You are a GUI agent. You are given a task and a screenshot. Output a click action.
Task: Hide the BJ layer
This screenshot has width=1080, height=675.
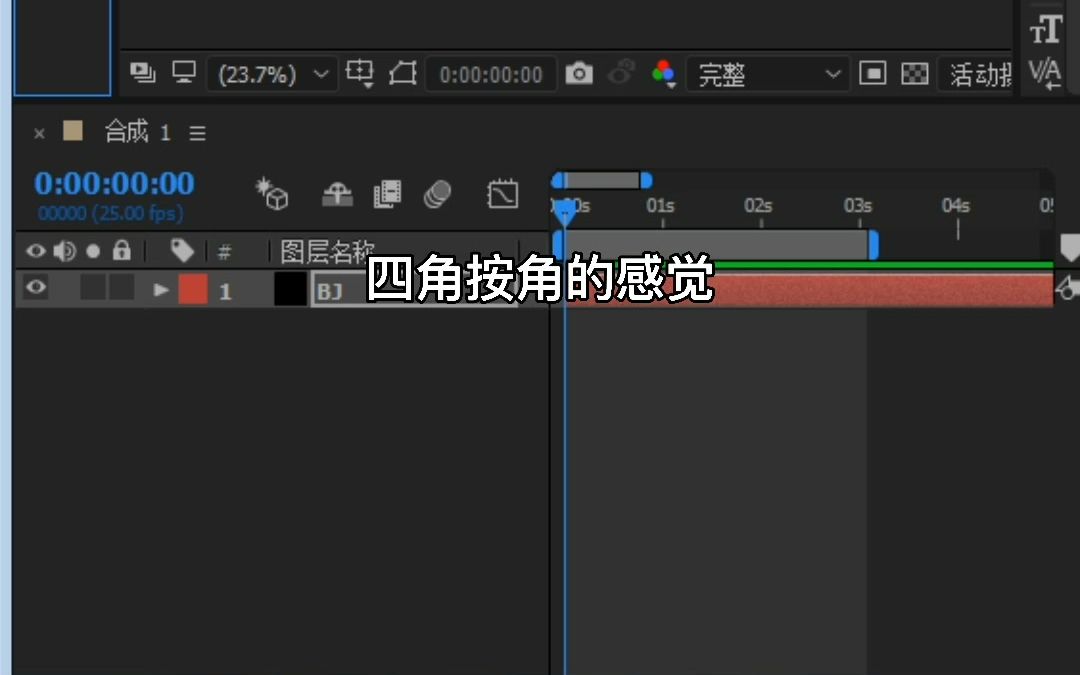tap(34, 289)
